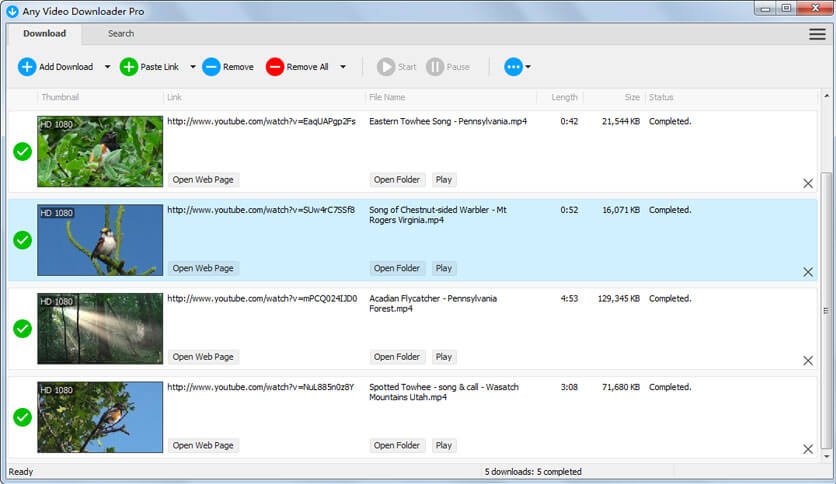836x484 pixels.
Task: Click completed checkmark for Spotted Towhee row
Action: pyautogui.click(x=22, y=417)
